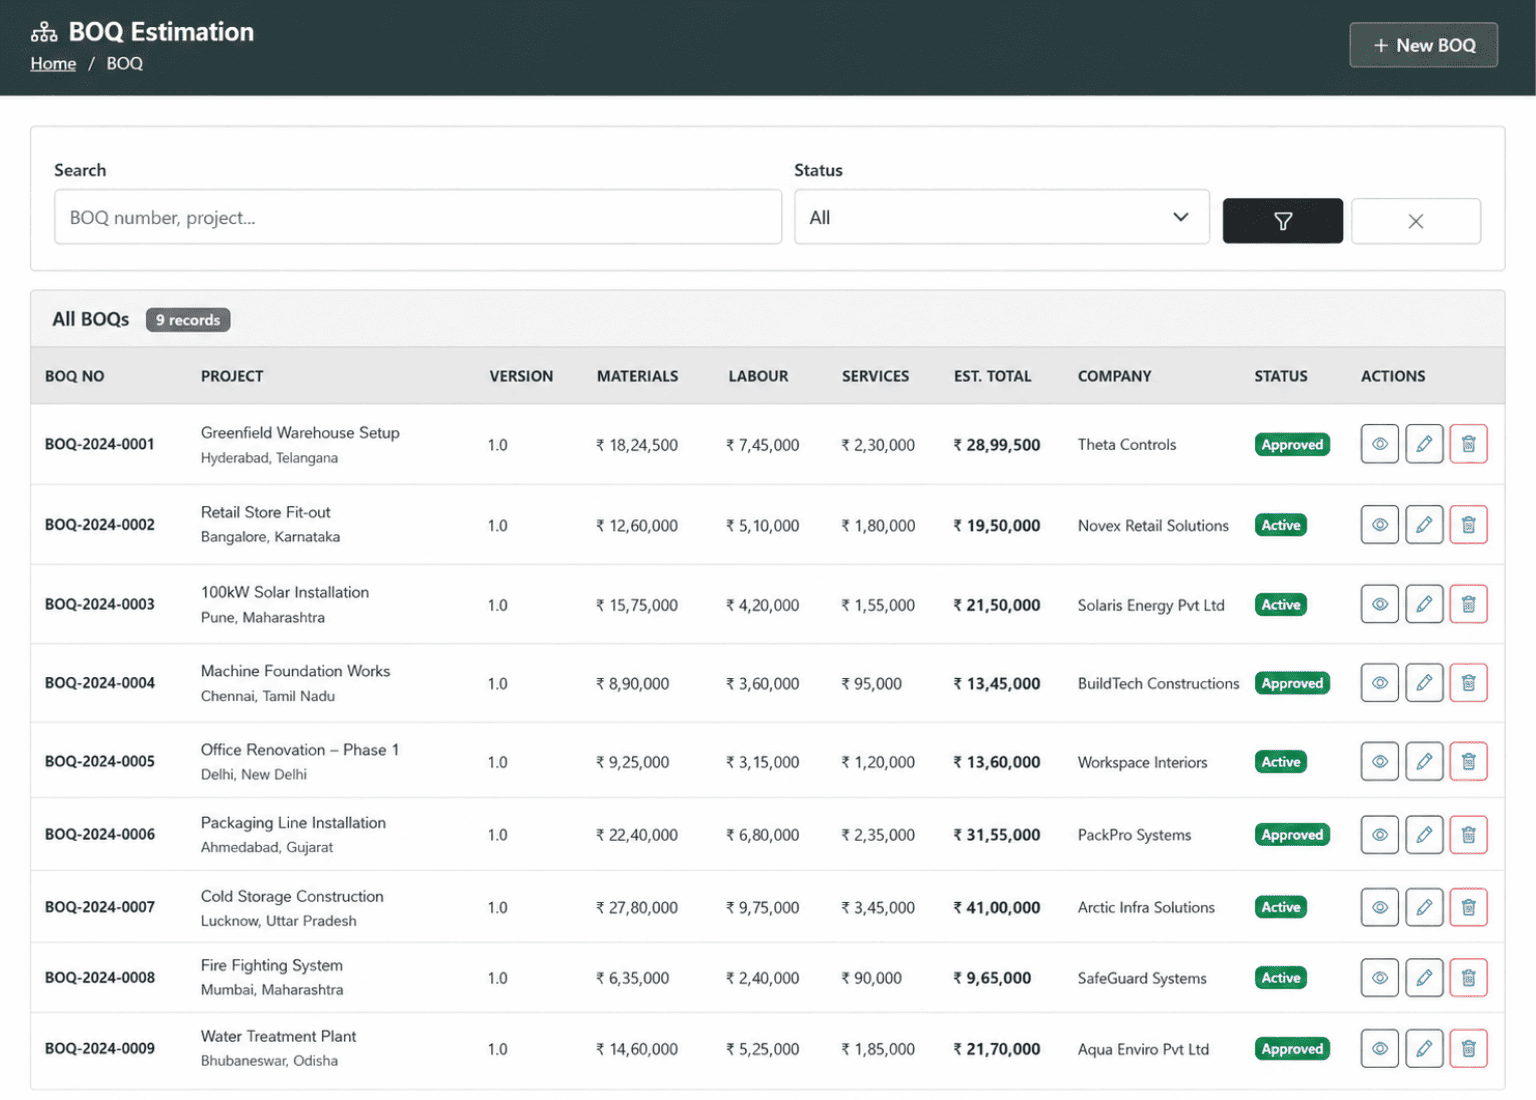Image resolution: width=1536 pixels, height=1100 pixels.
Task: View Water Treatment Plant BOQ
Action: tap(1379, 1049)
